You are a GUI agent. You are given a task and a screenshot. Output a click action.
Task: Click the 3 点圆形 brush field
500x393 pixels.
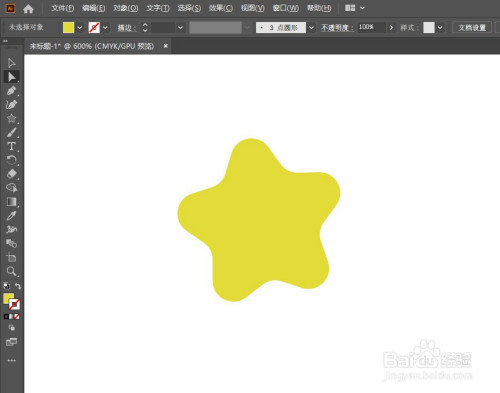[281, 28]
